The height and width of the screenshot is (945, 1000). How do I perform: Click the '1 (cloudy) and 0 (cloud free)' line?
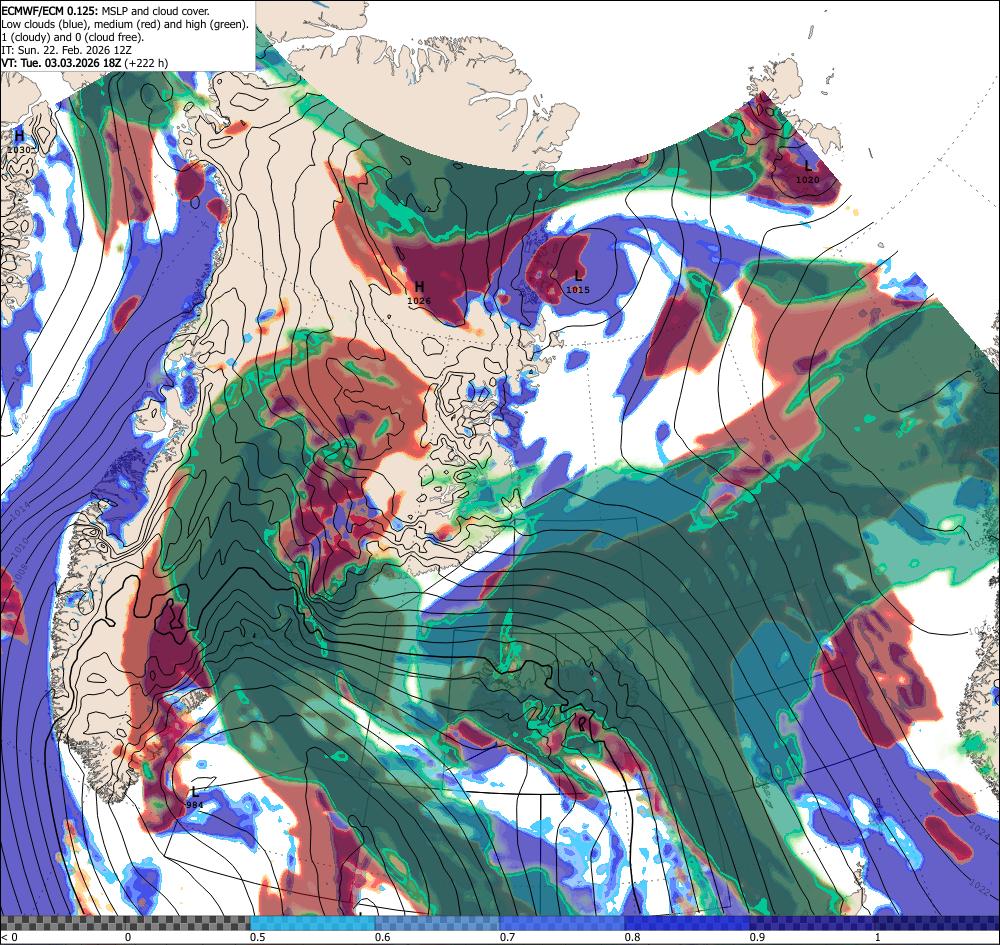(73, 37)
